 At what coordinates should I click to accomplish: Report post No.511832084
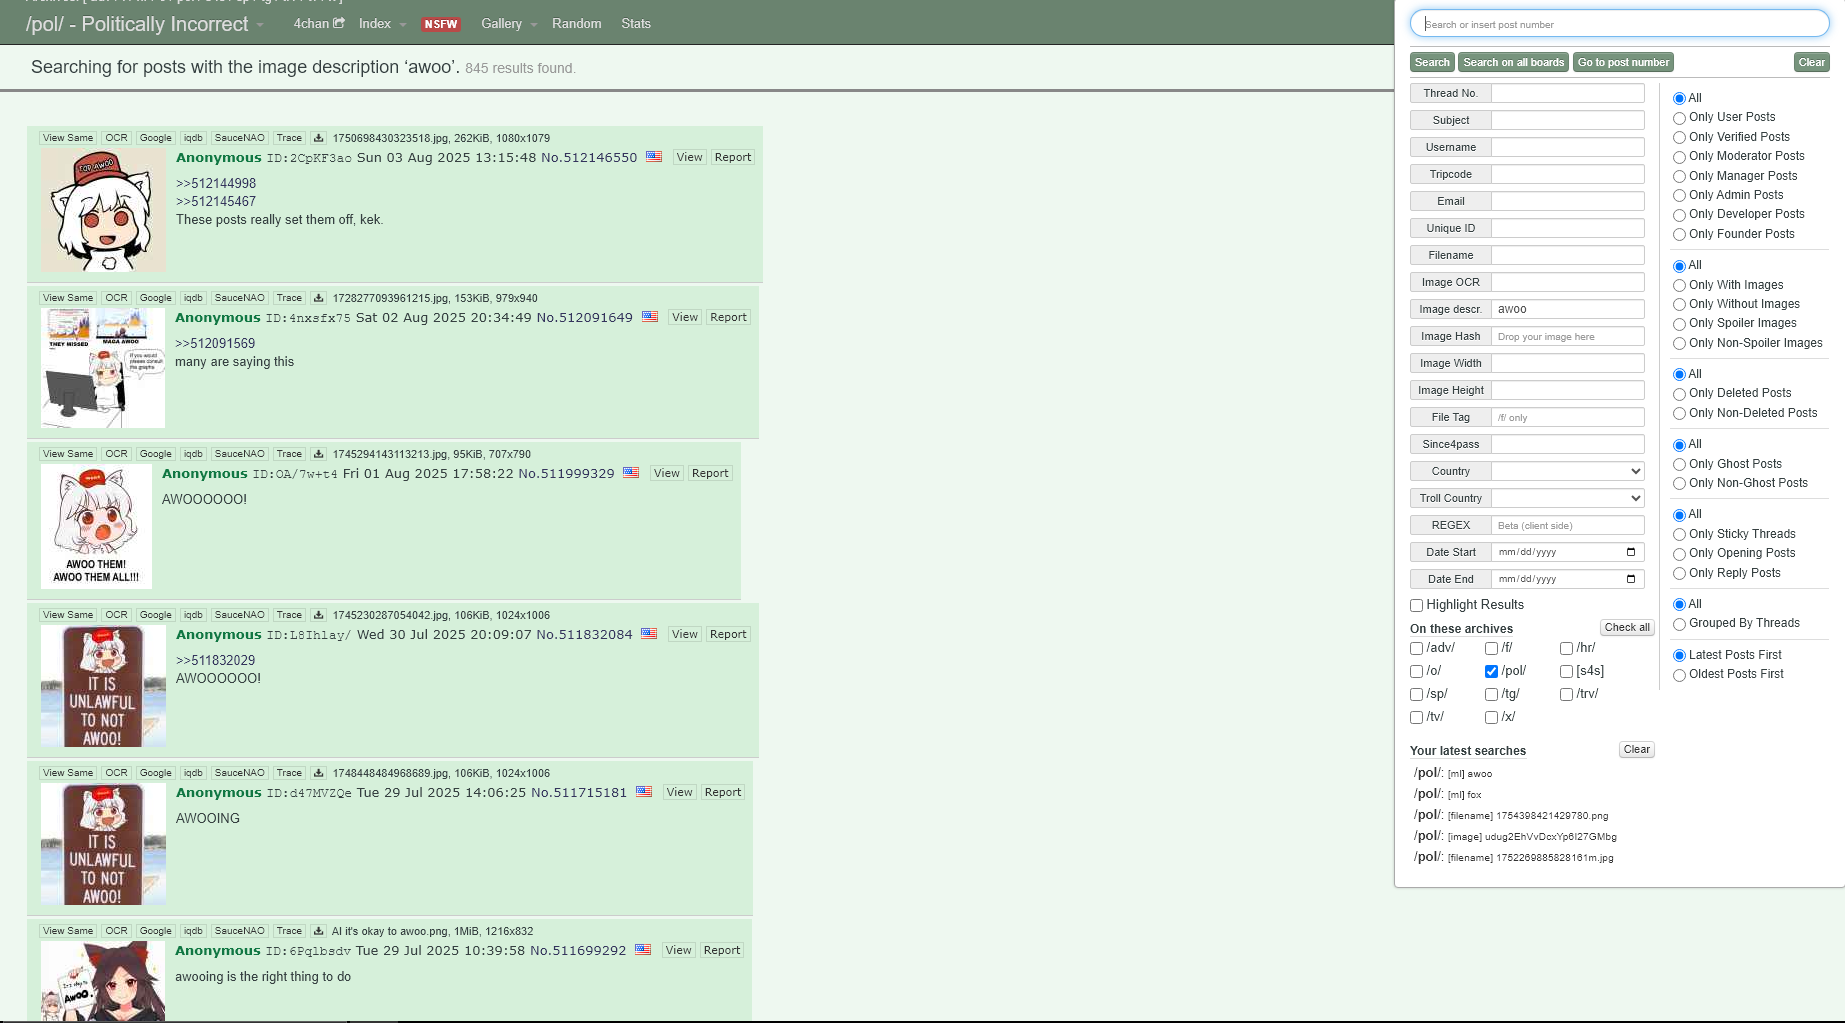[728, 634]
